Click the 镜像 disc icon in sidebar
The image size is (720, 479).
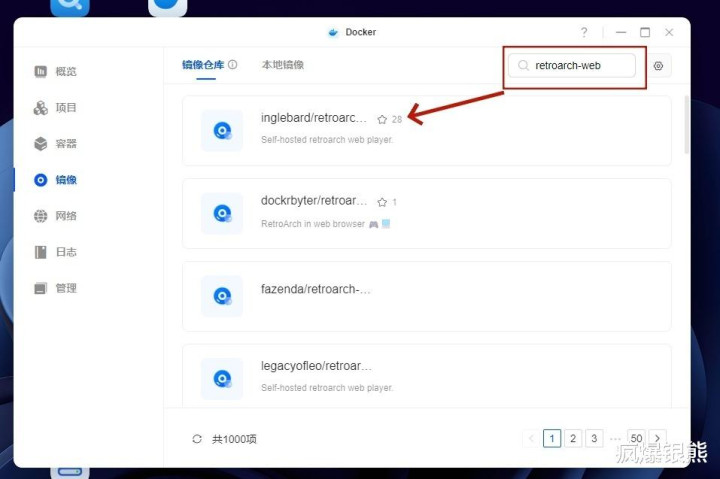[40, 180]
